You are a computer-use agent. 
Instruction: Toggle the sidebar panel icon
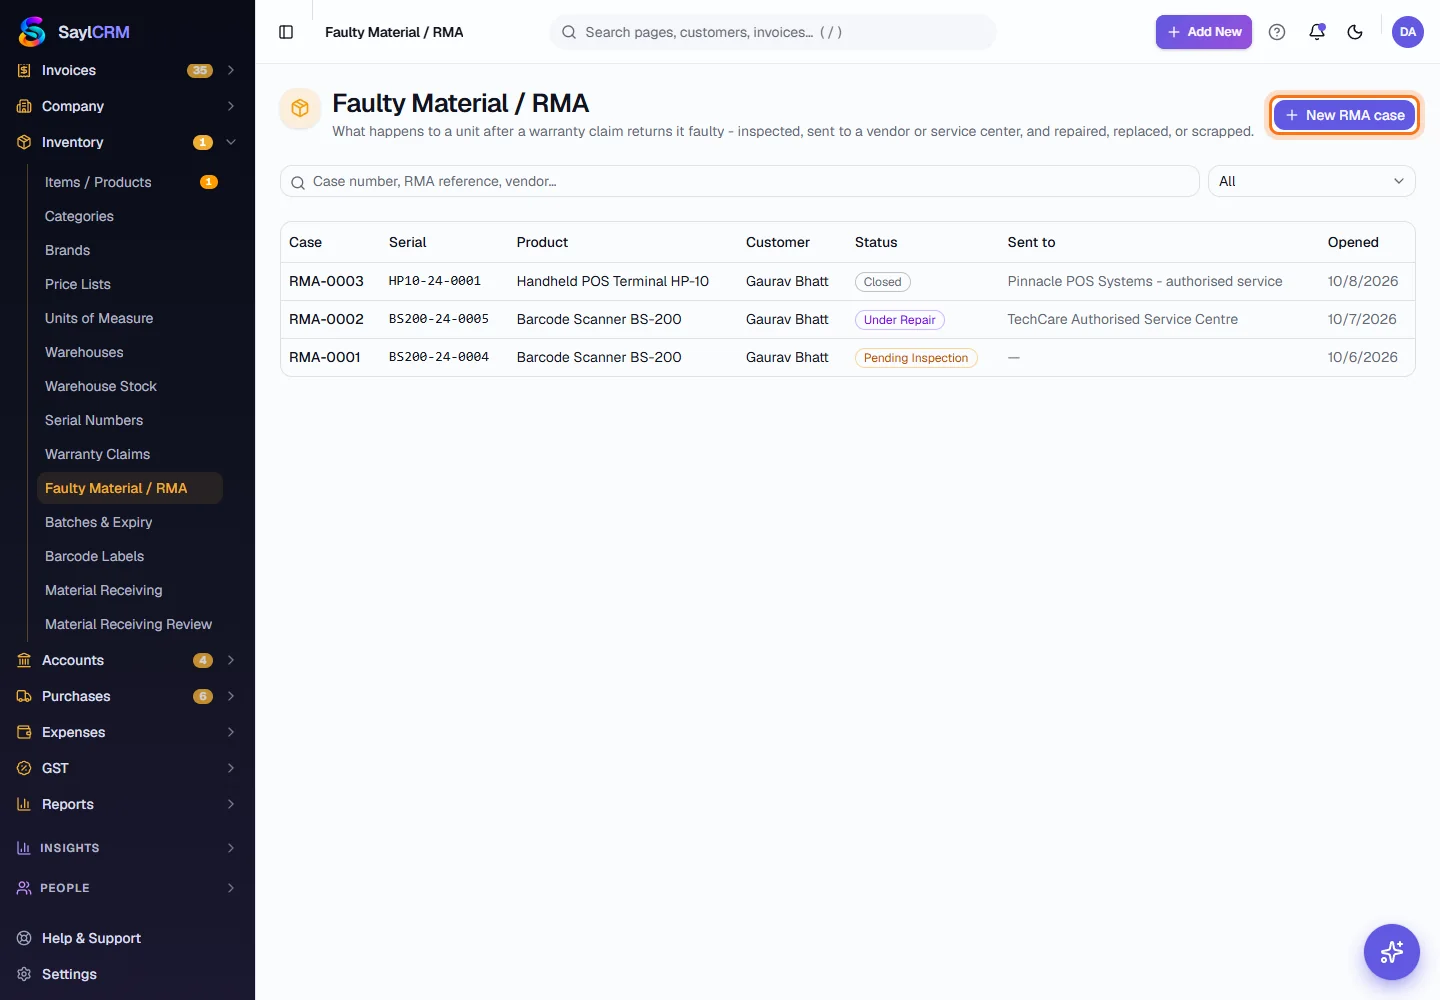(286, 32)
